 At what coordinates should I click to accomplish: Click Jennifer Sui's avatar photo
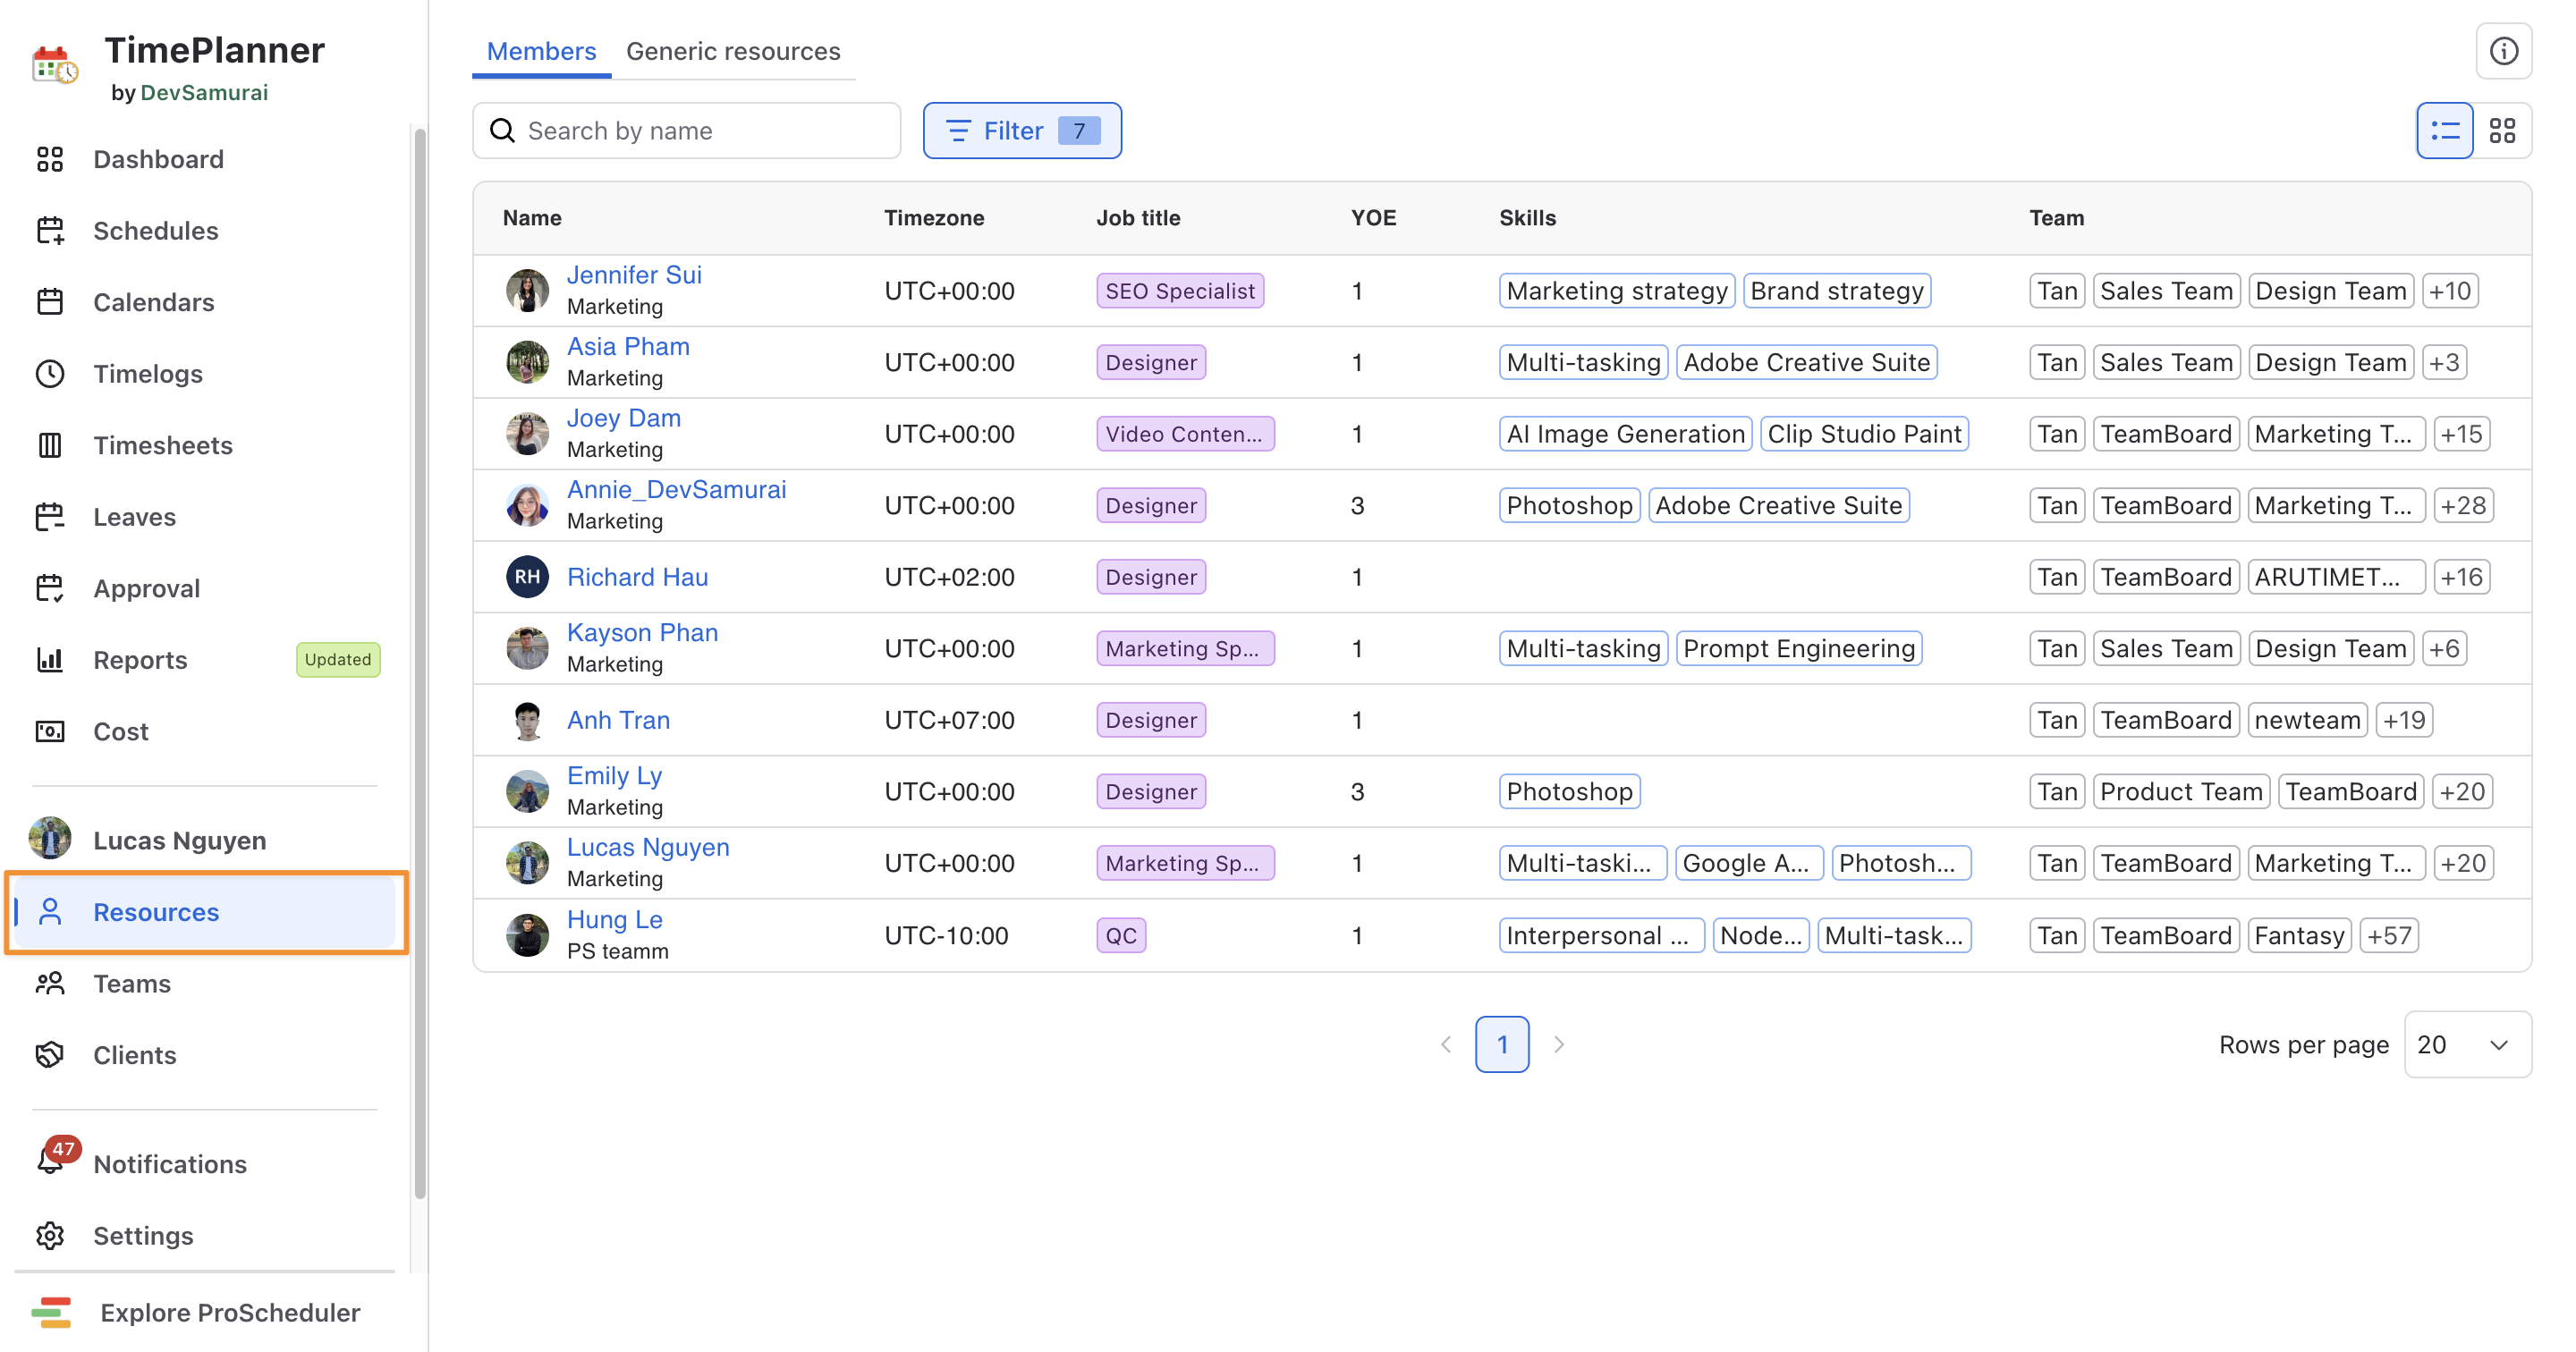[527, 291]
